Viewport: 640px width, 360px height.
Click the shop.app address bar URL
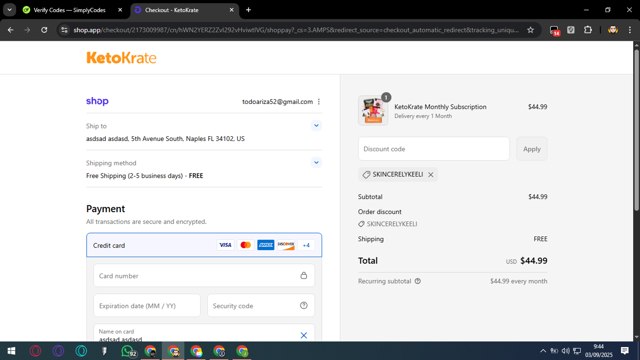pos(296,30)
